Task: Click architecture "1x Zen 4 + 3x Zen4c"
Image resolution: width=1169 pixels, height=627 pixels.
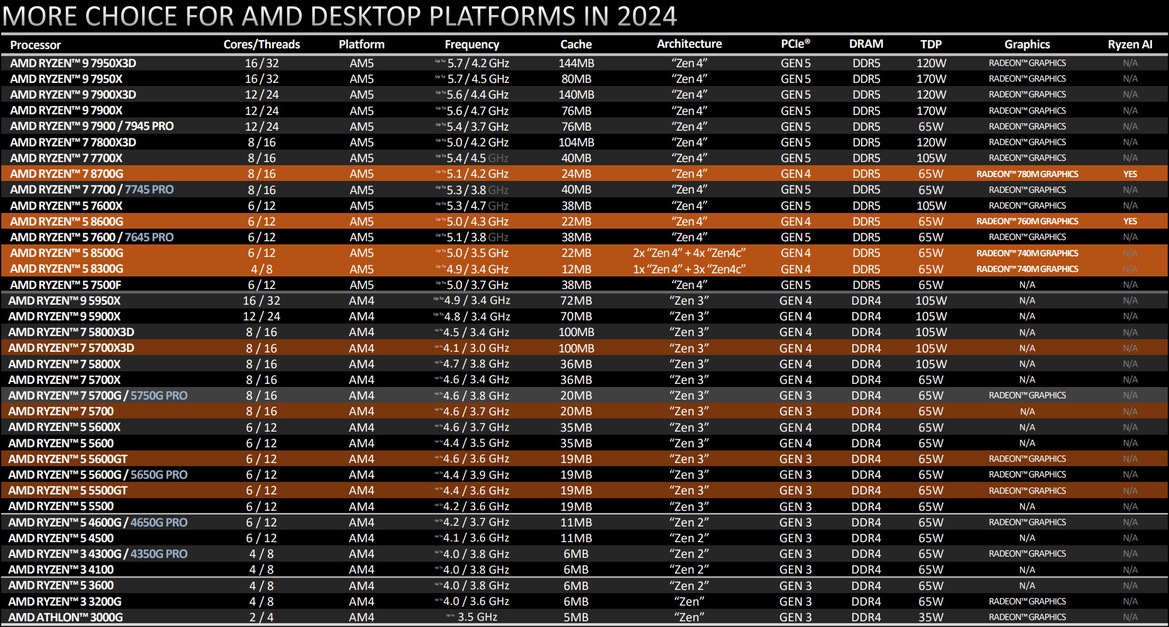Action: 689,269
